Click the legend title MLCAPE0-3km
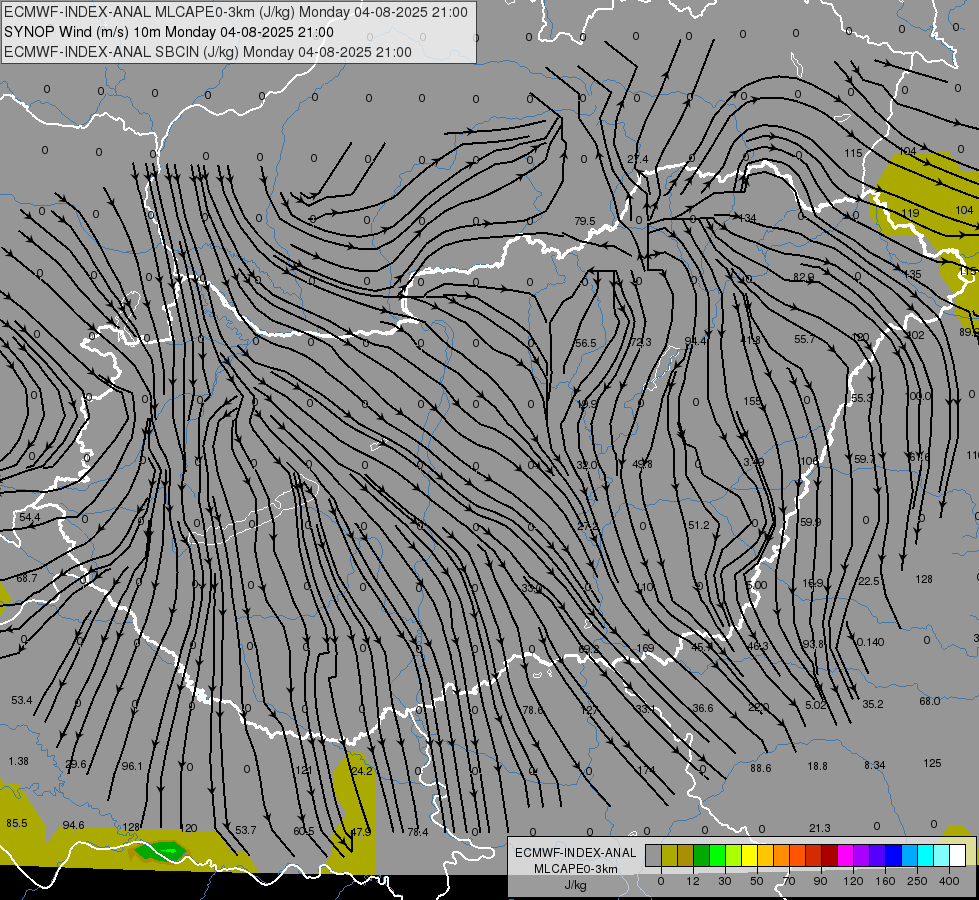Image resolution: width=979 pixels, height=900 pixels. 575,869
